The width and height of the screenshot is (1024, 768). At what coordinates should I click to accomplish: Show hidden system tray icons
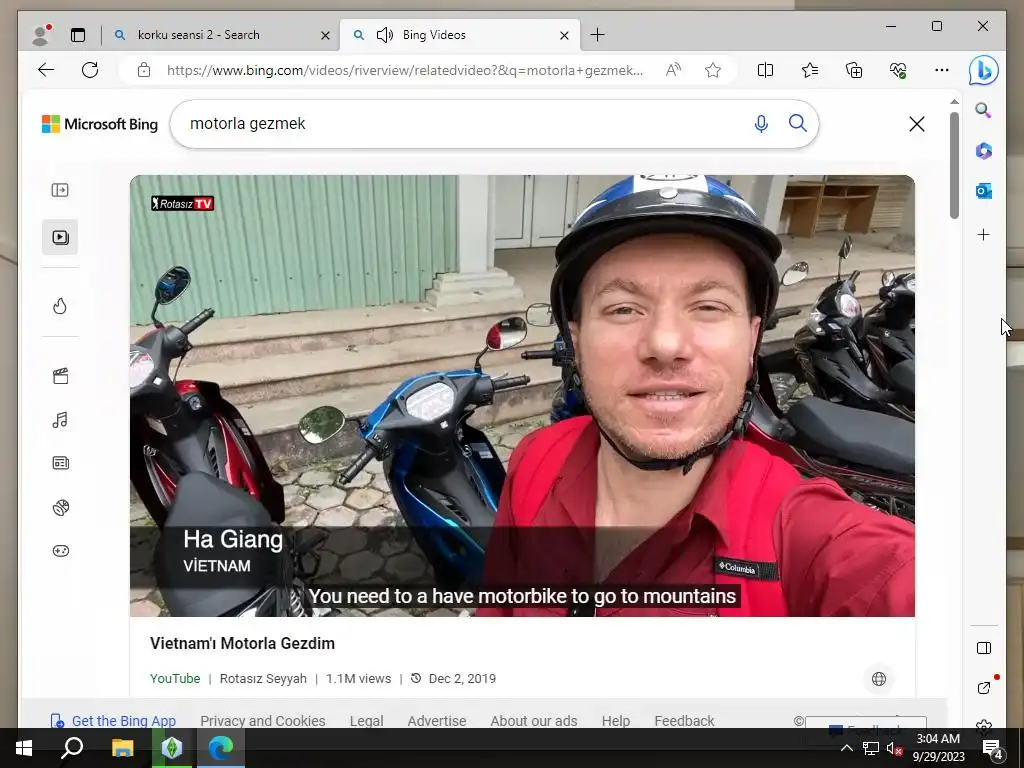click(x=846, y=748)
